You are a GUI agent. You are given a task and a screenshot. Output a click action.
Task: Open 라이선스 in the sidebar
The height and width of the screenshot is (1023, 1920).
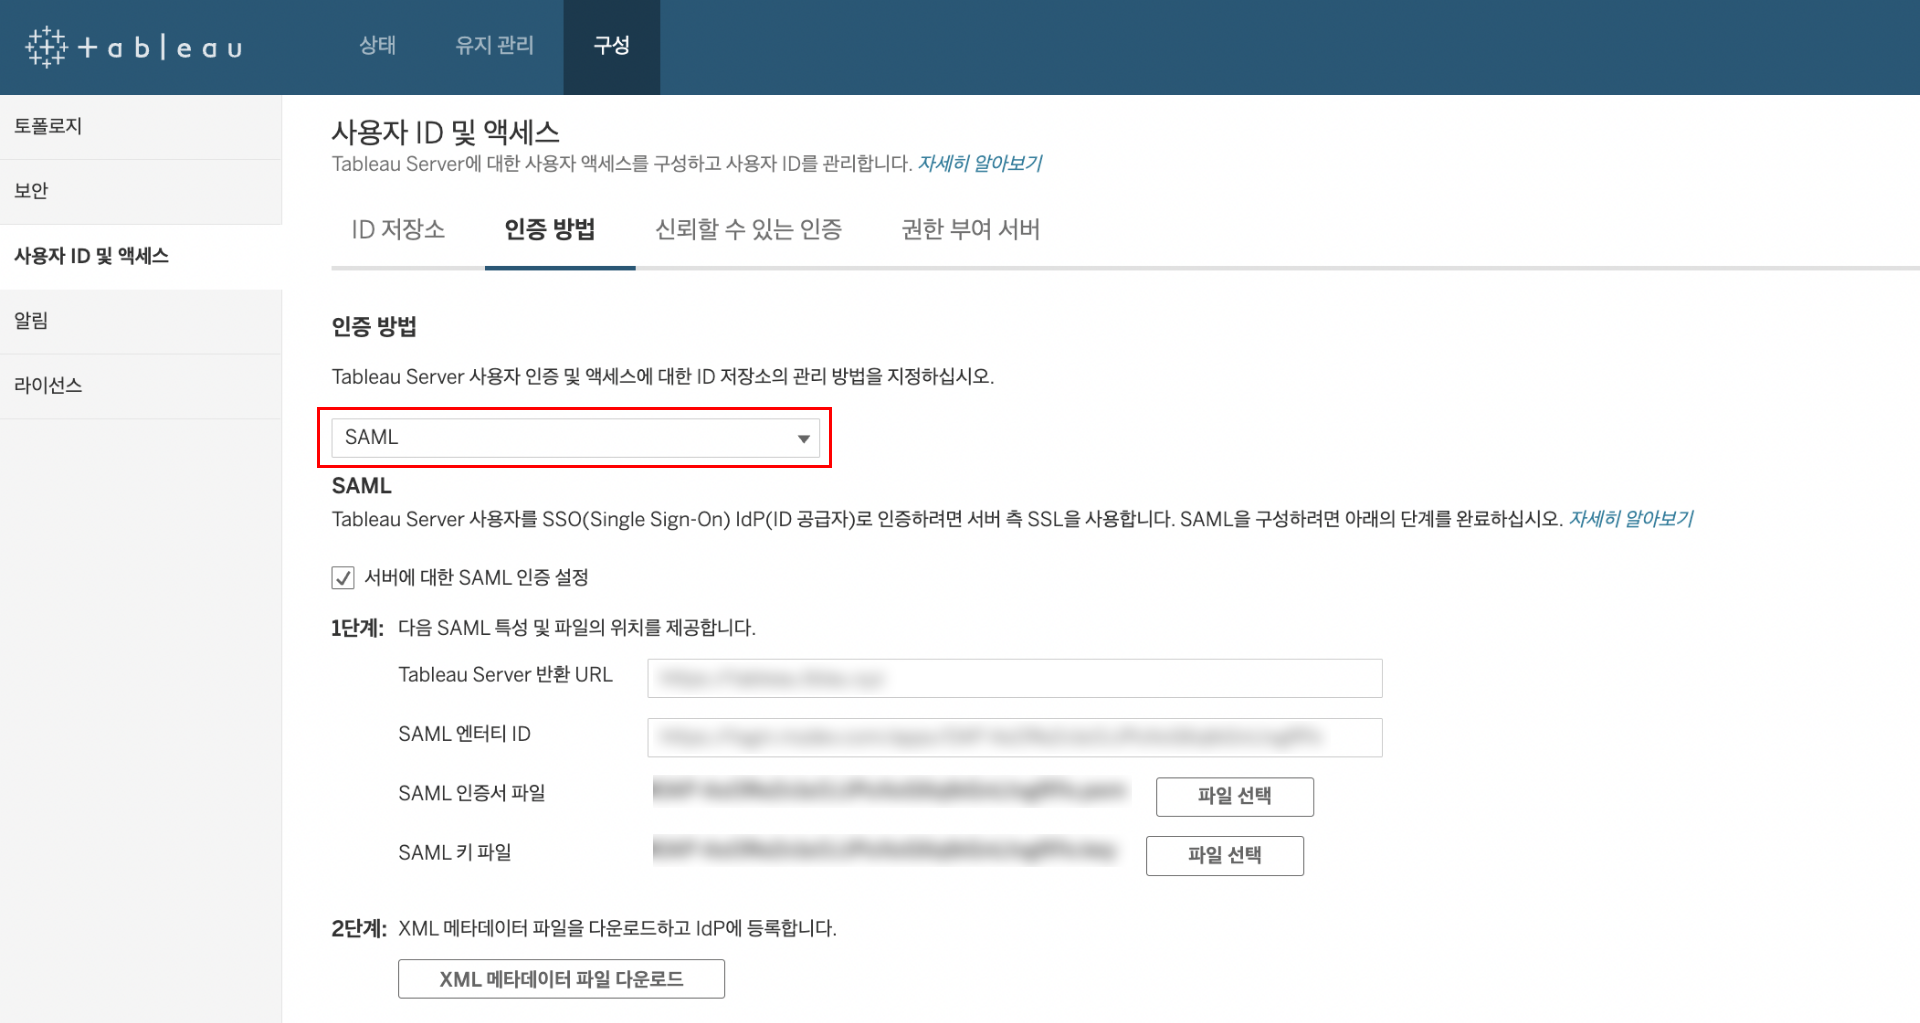[x=140, y=386]
